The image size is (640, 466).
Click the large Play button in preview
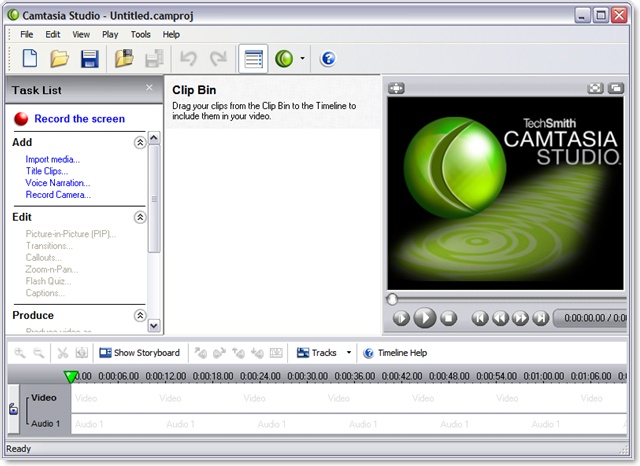[424, 317]
